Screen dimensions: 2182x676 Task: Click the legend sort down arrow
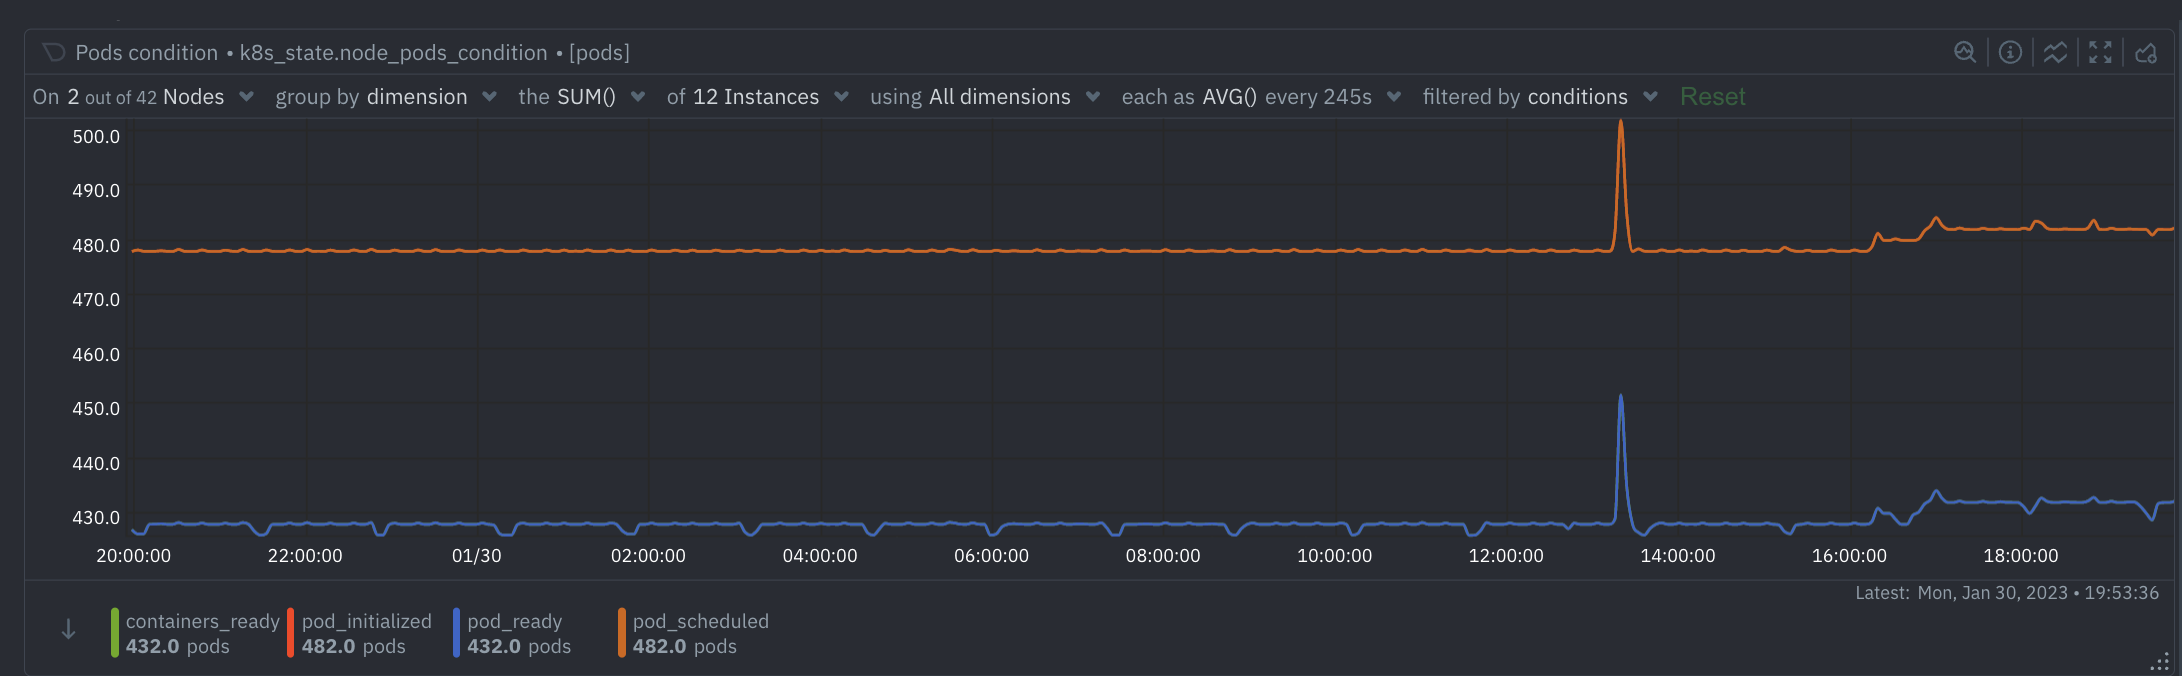point(68,629)
